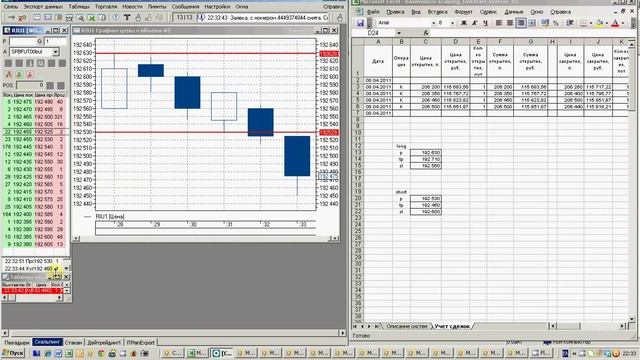Viewport: 640px width, 360px height.
Task: Click the indent icon in Excel toolbar
Action: 570,23
